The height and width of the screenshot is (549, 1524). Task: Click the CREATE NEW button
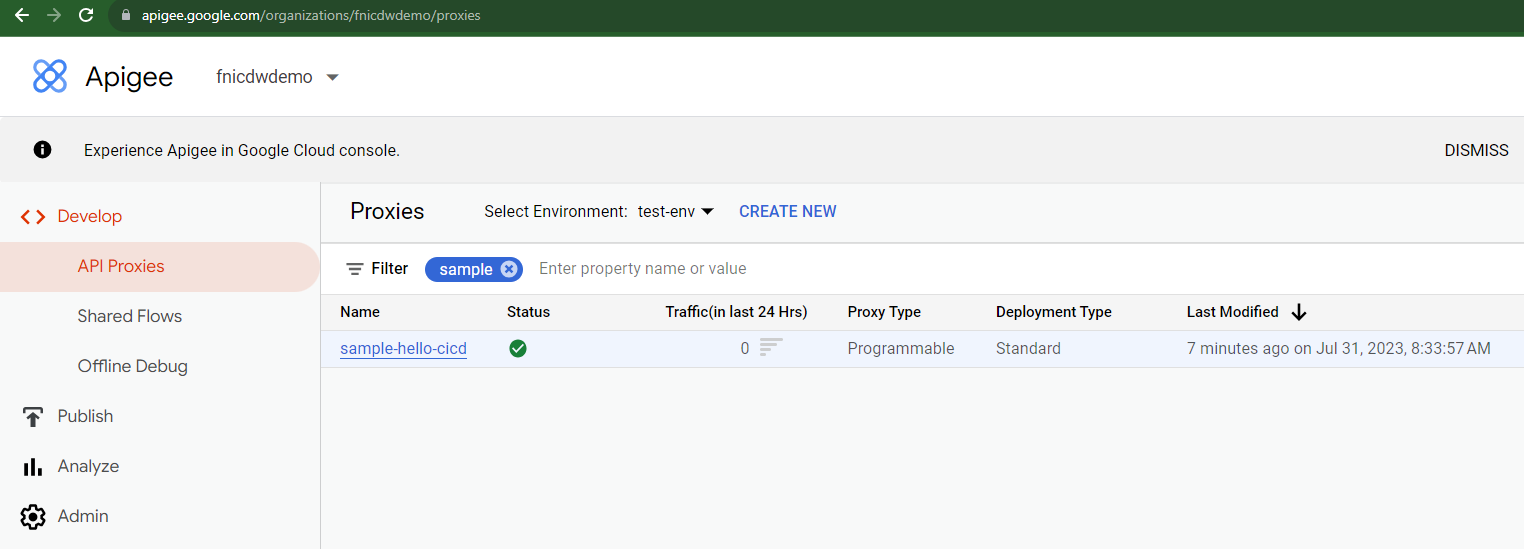click(x=787, y=211)
